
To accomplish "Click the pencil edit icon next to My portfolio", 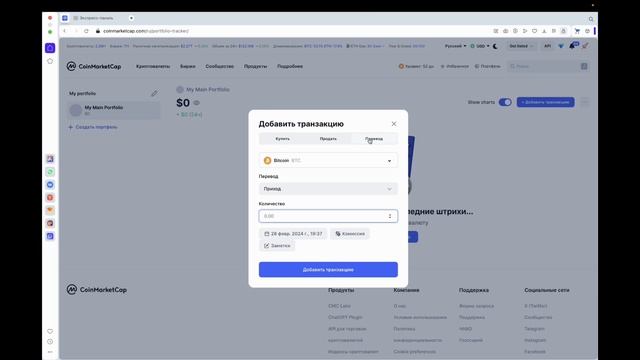I will pyautogui.click(x=154, y=93).
